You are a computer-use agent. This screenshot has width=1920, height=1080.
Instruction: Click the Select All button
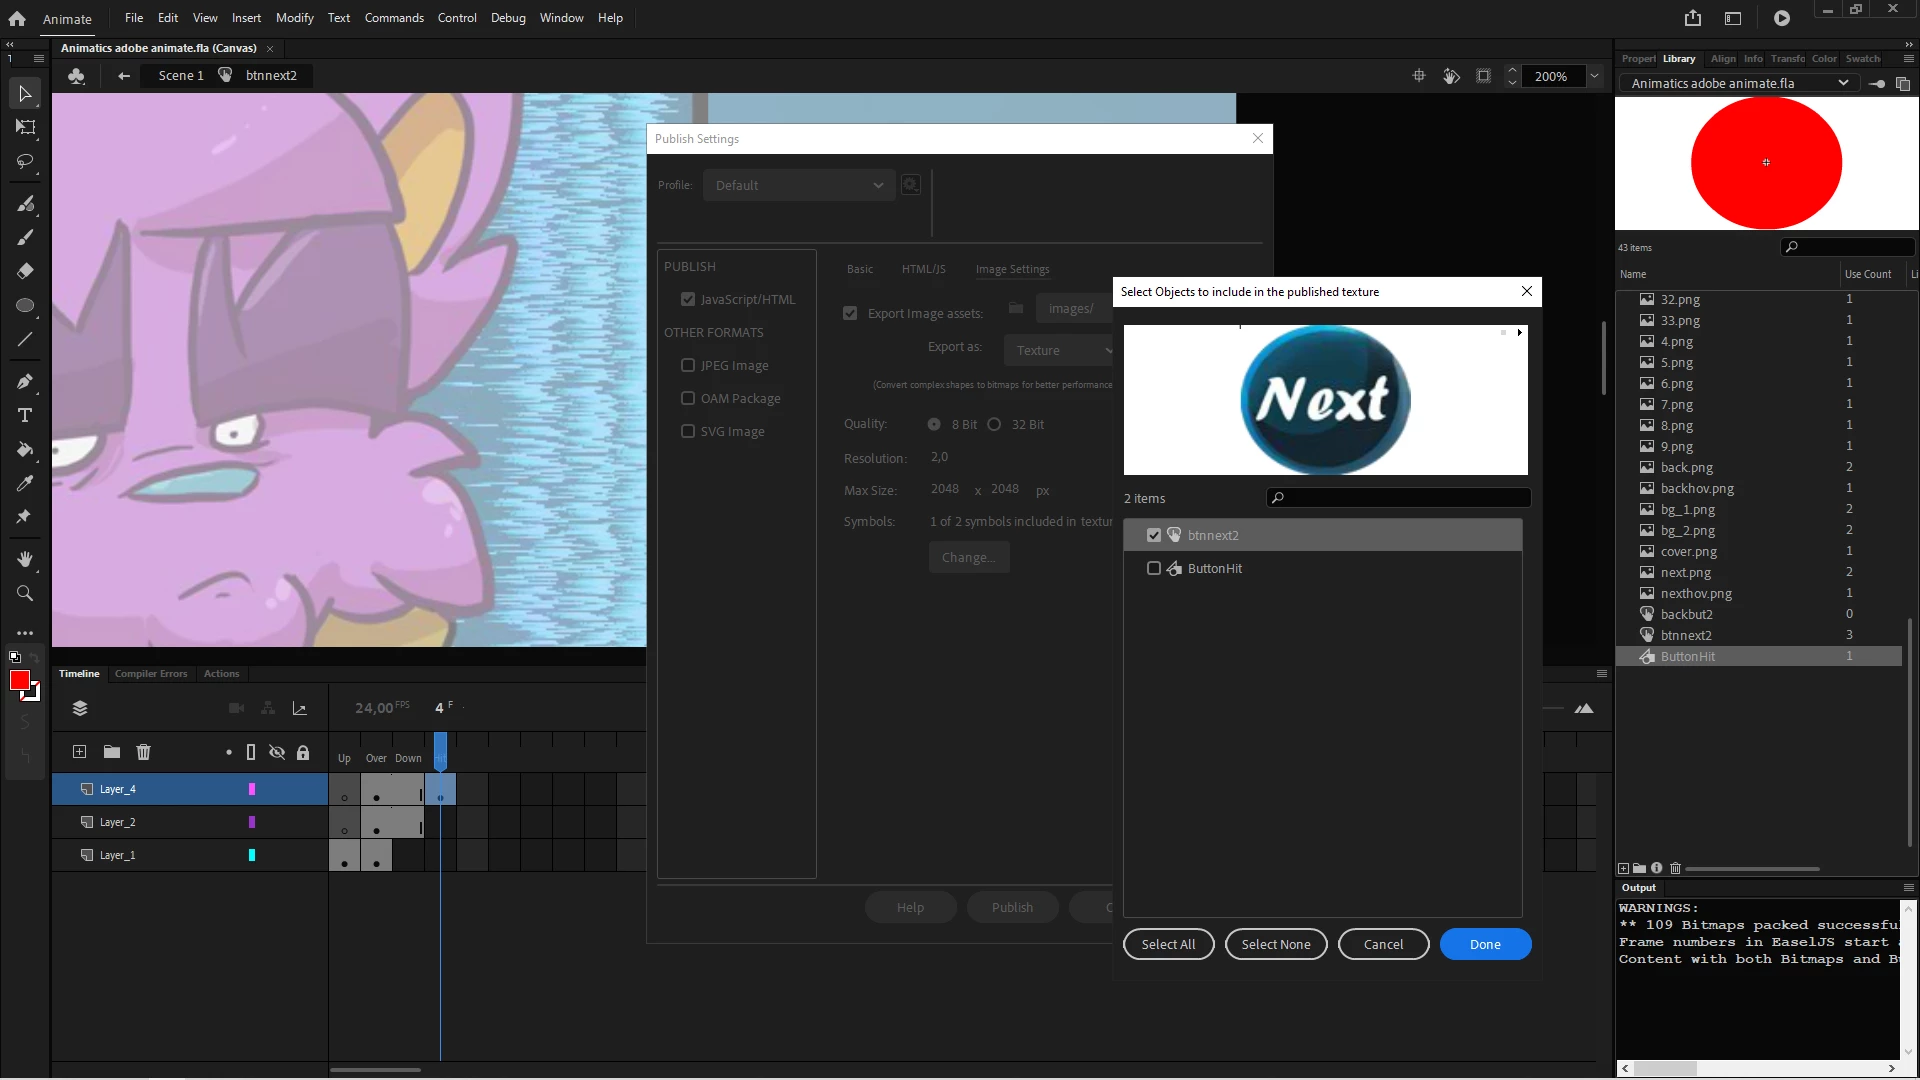[x=1168, y=944]
